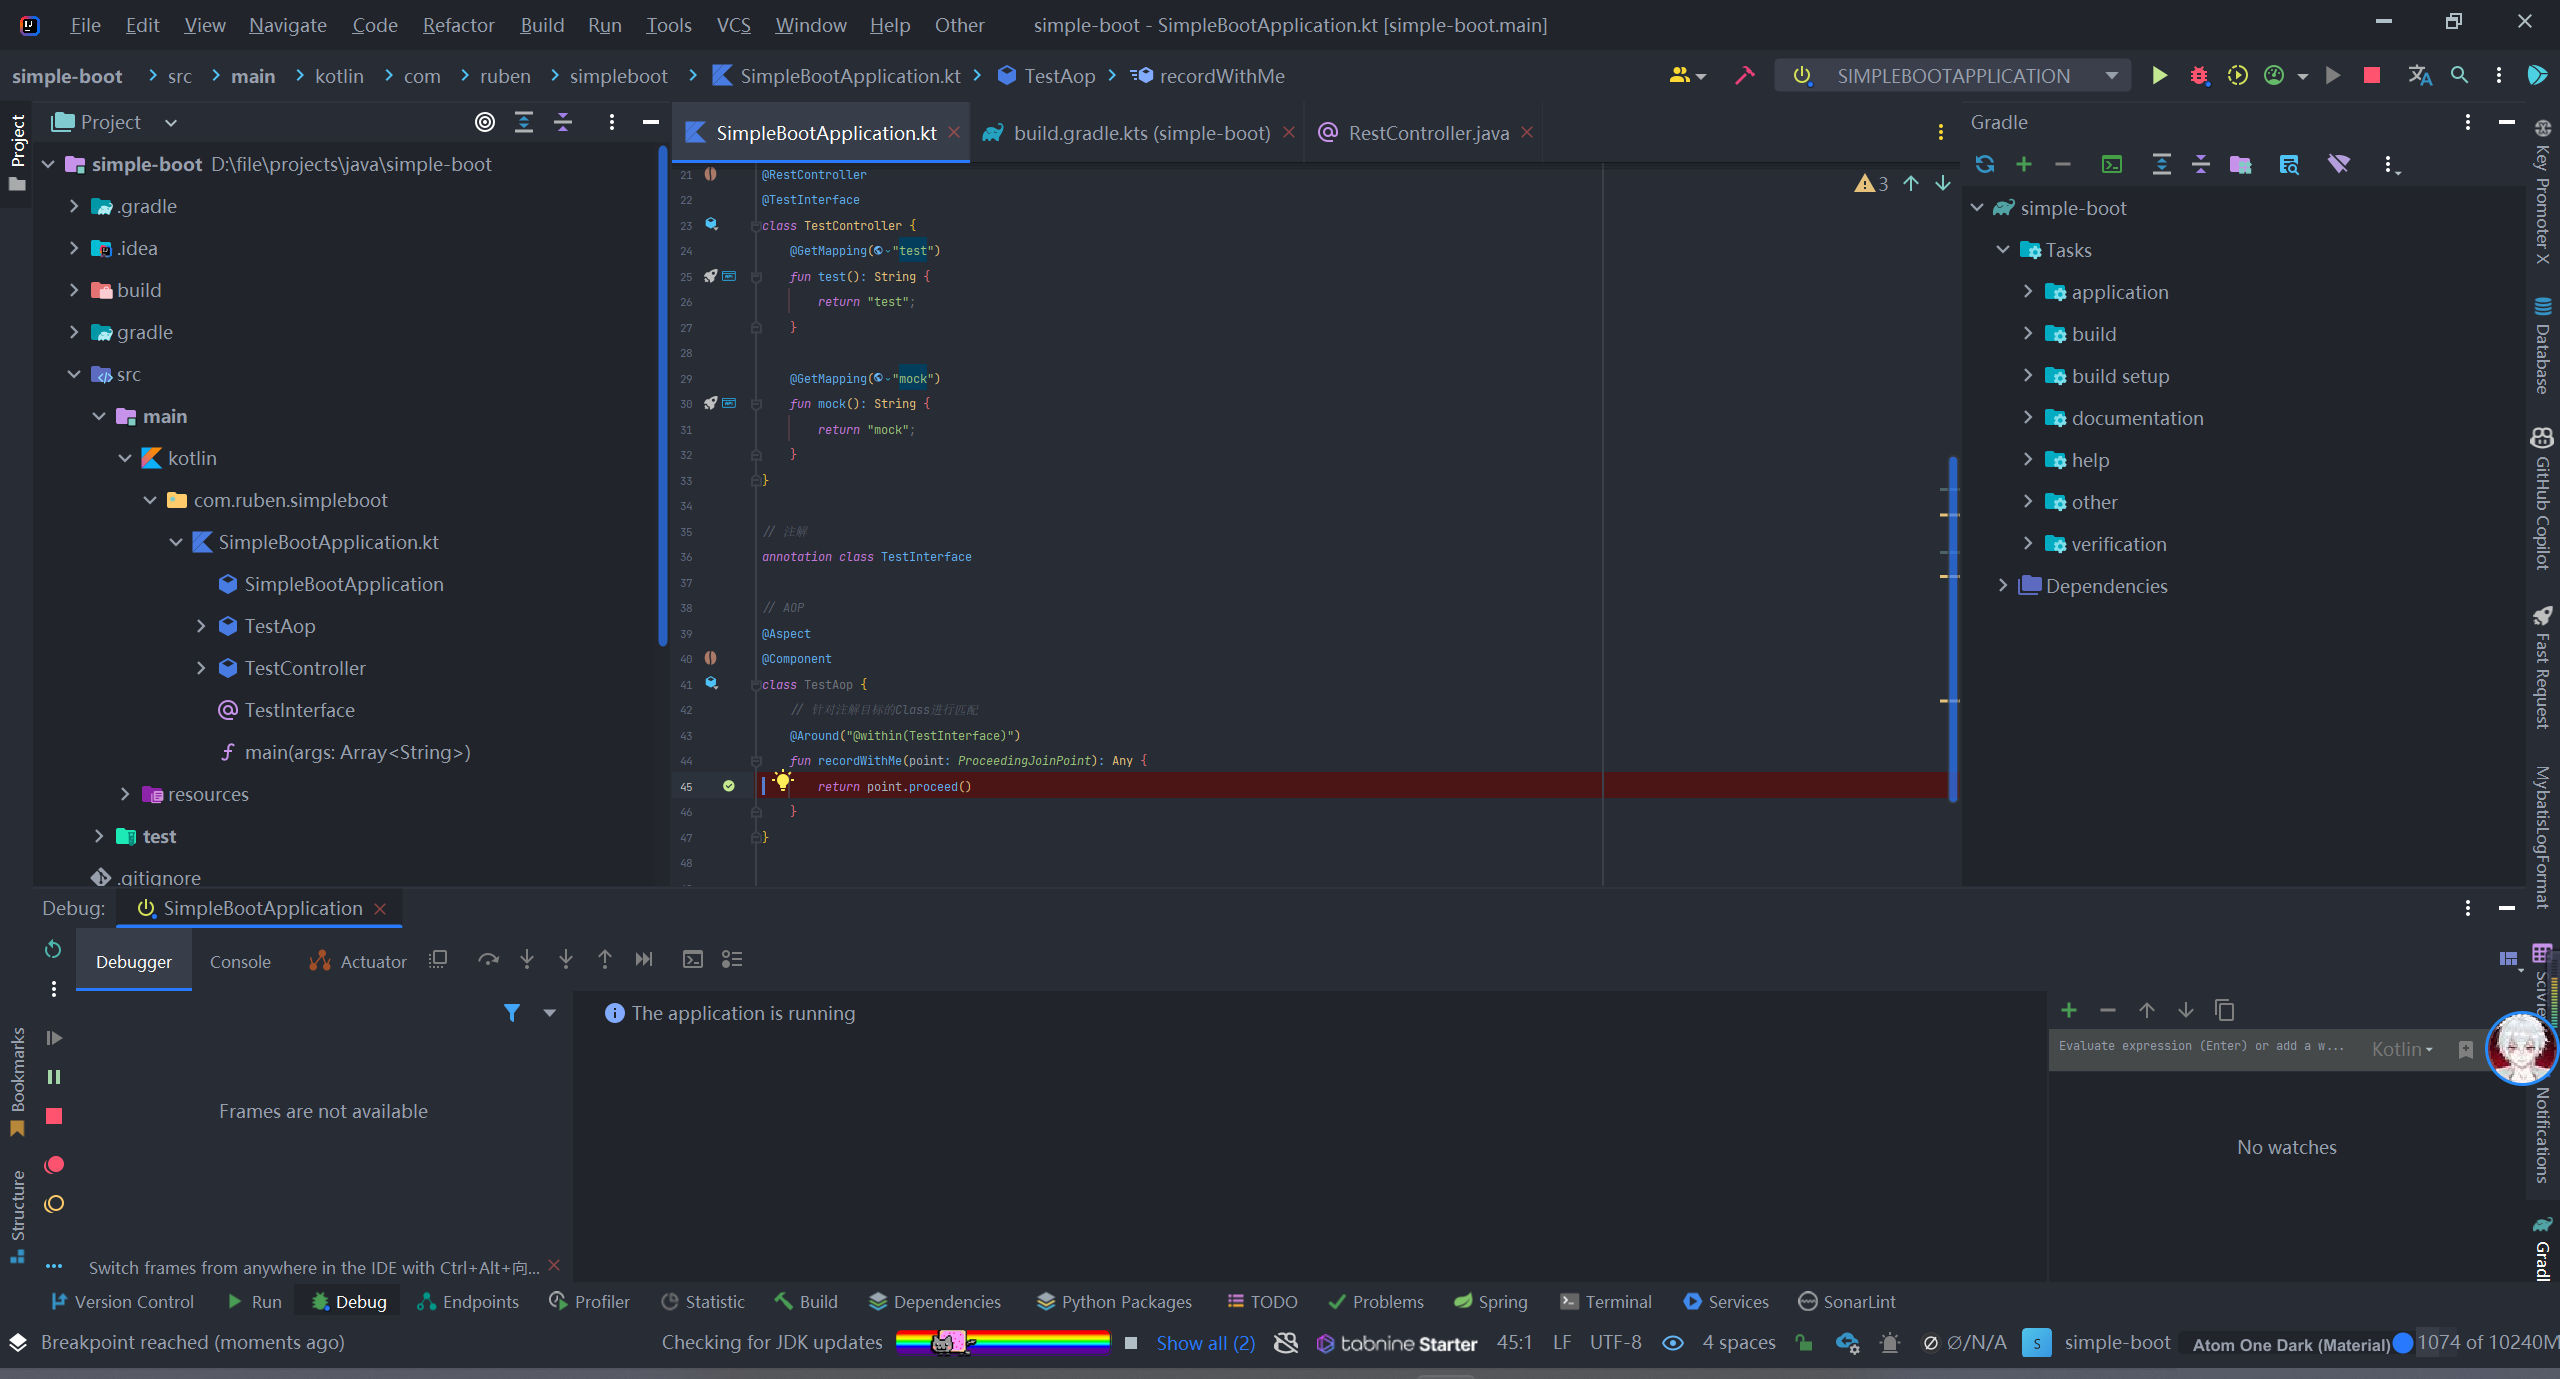2560x1379 pixels.
Task: Switch to the RestController.java tab
Action: (x=1427, y=133)
